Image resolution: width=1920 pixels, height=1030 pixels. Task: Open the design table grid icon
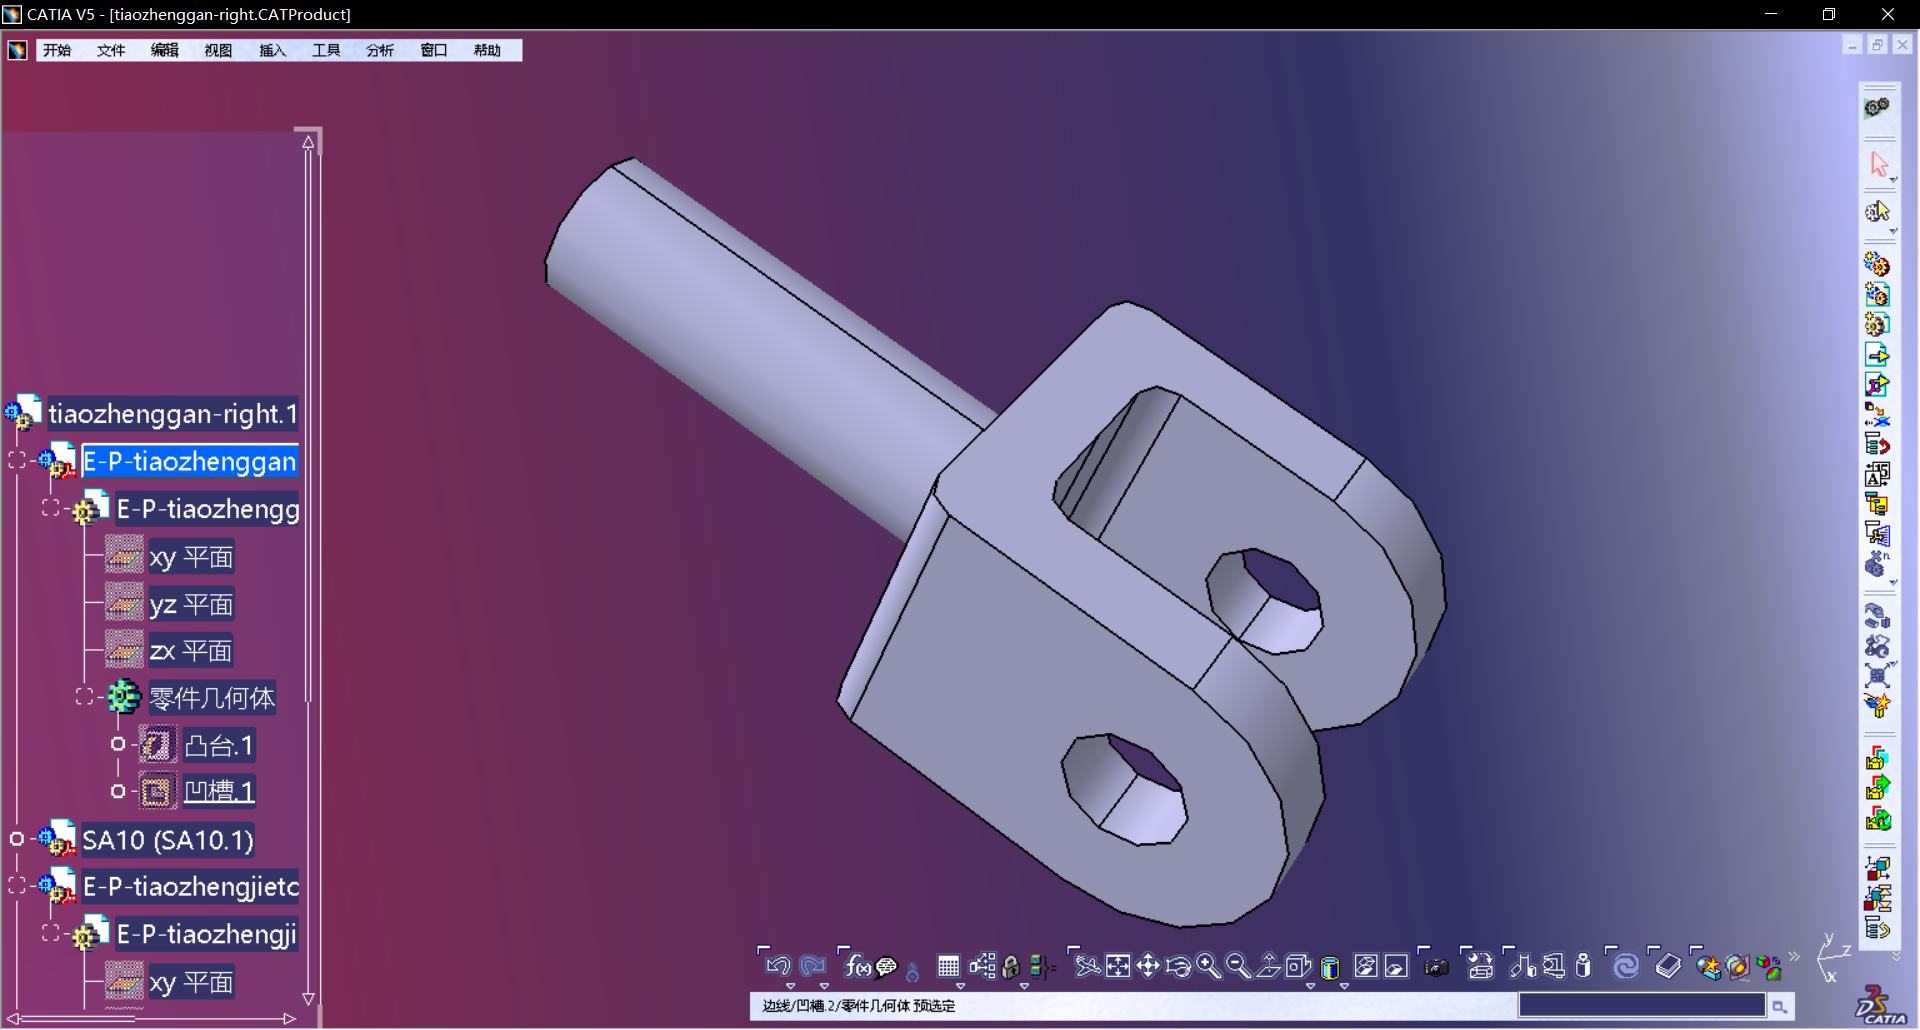pos(948,966)
